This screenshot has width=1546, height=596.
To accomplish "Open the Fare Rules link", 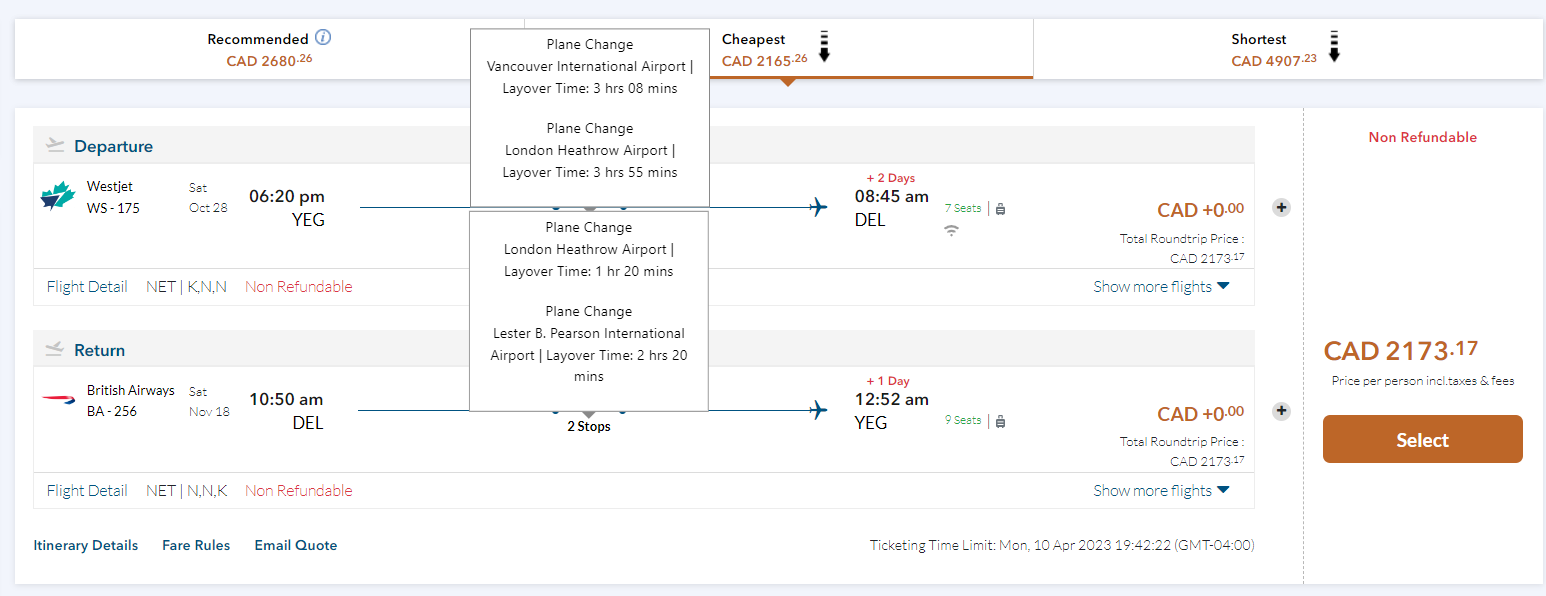I will [x=196, y=545].
